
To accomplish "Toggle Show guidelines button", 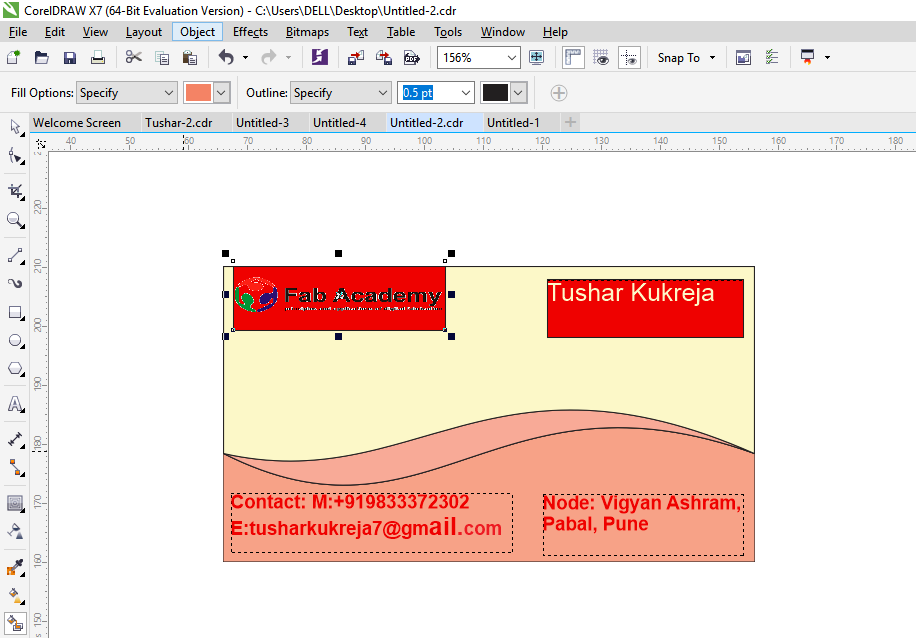I will pyautogui.click(x=629, y=57).
